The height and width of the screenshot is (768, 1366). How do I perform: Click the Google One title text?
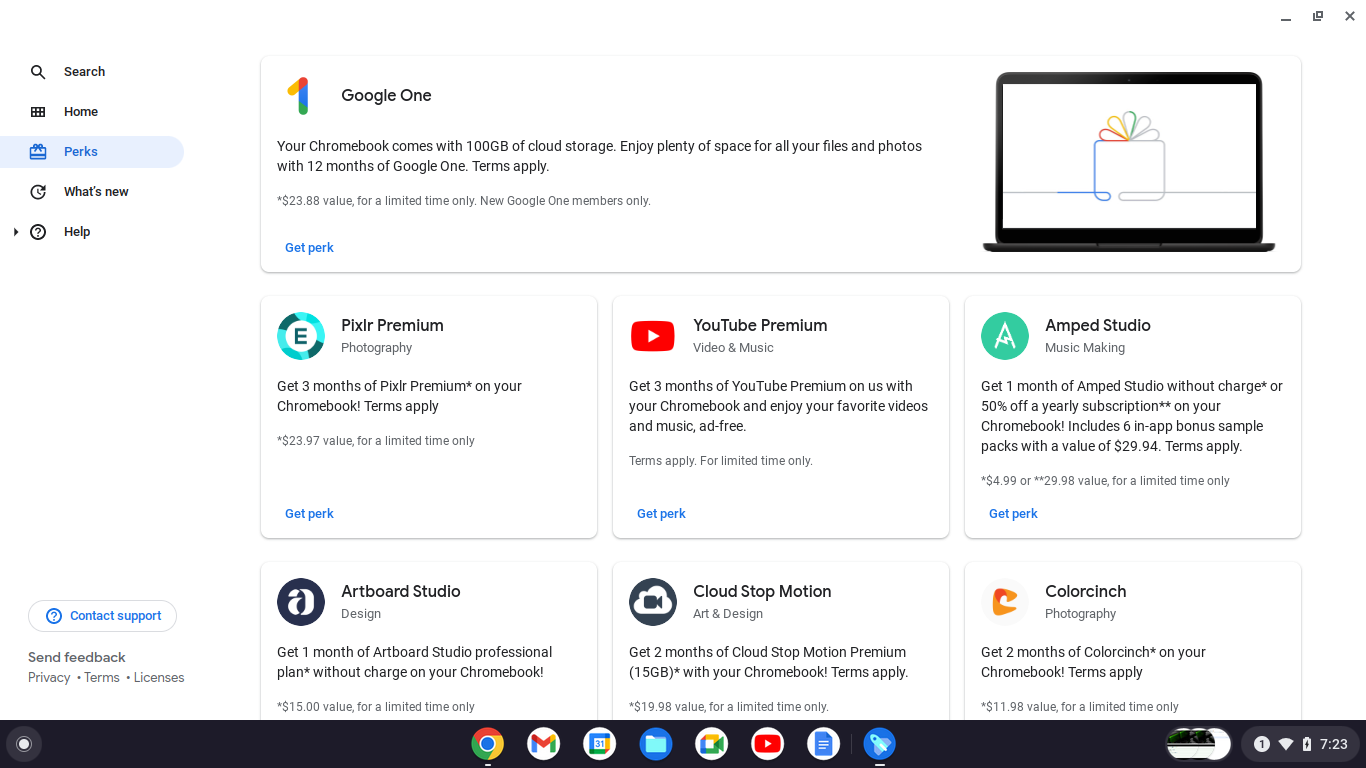click(386, 96)
